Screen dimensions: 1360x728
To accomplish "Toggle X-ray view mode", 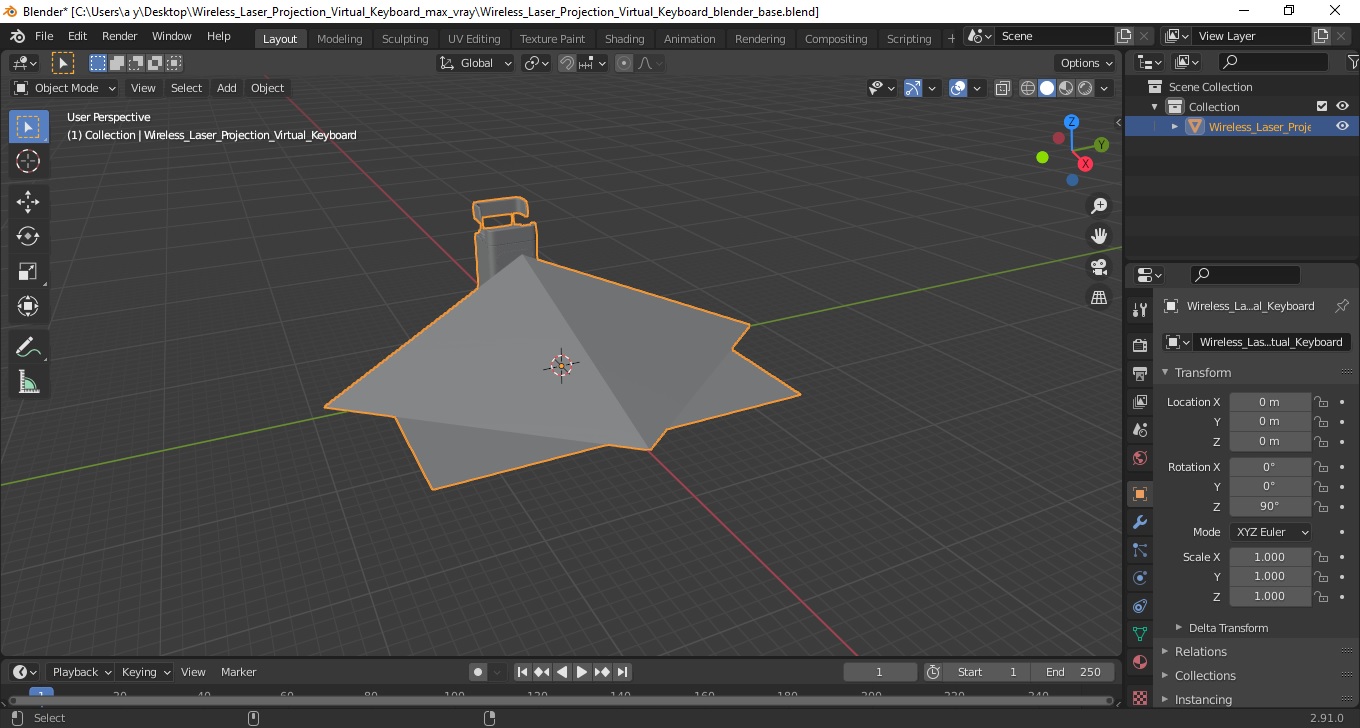I will tap(1003, 88).
